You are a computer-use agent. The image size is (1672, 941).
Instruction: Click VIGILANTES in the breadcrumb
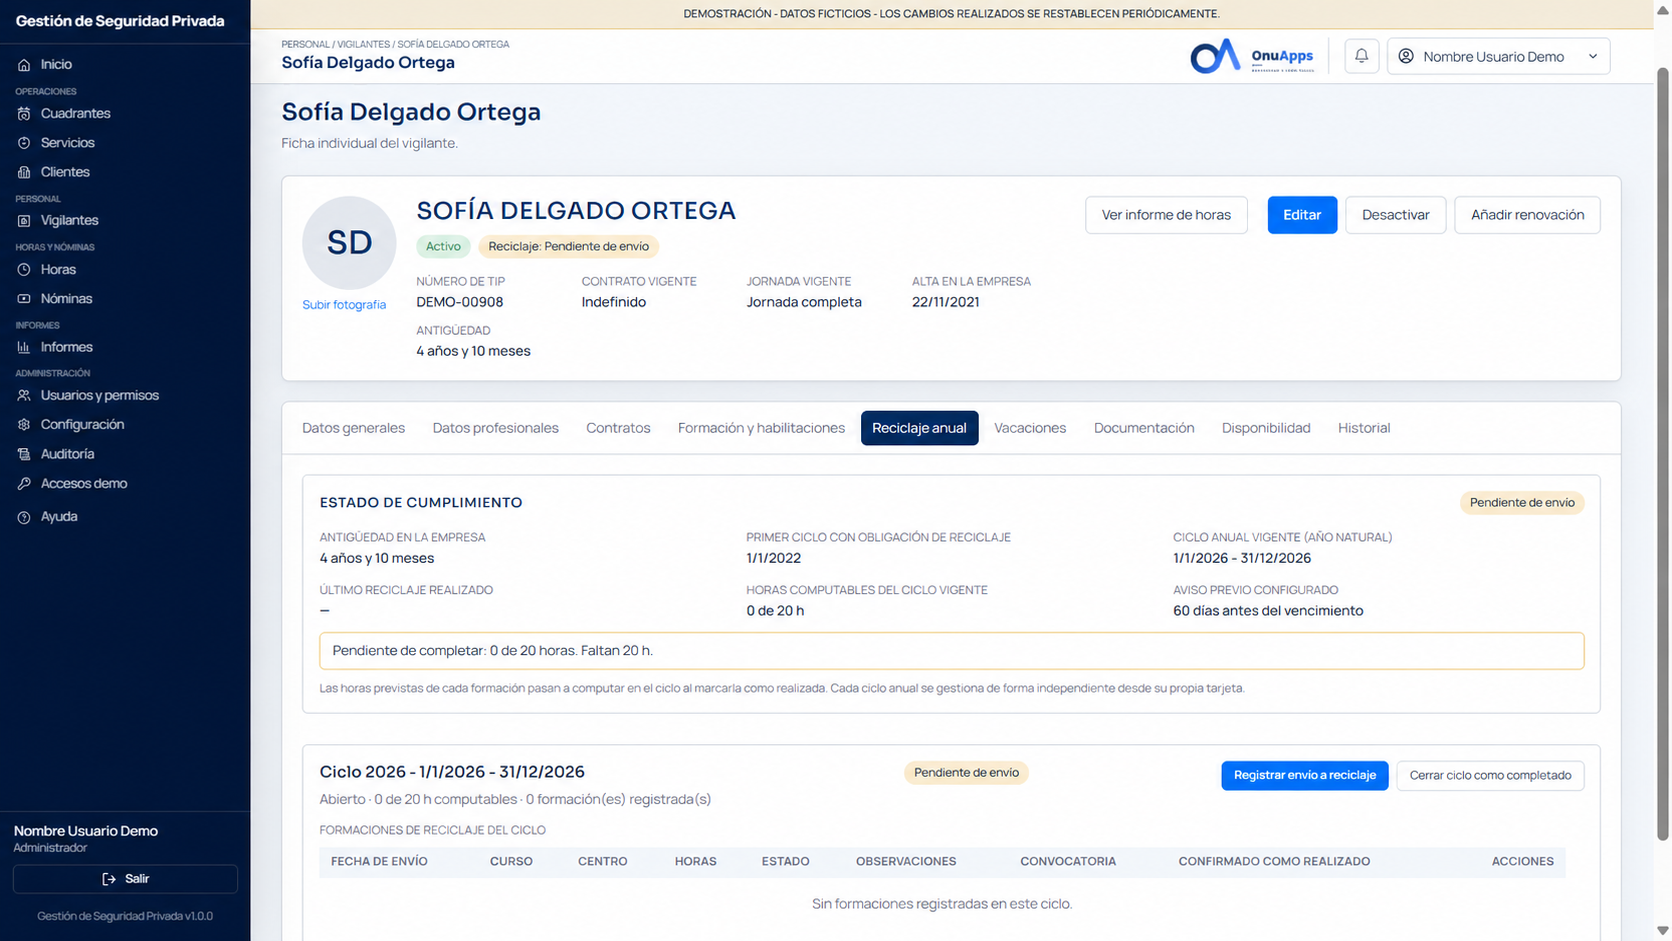click(363, 44)
